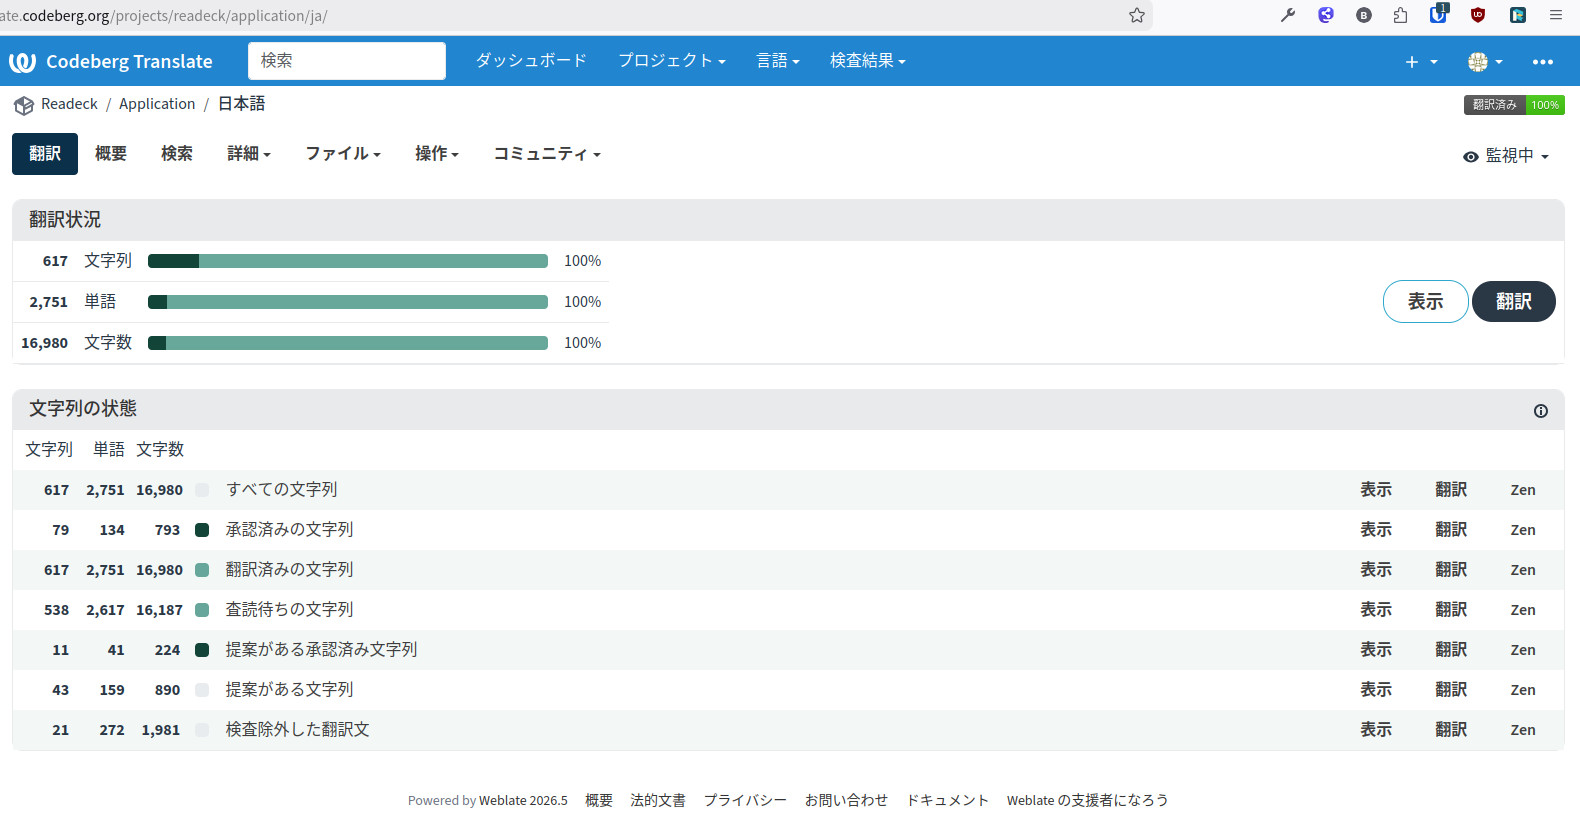Click the 文字数 progress bar
Image resolution: width=1580 pixels, height=839 pixels.
point(348,343)
